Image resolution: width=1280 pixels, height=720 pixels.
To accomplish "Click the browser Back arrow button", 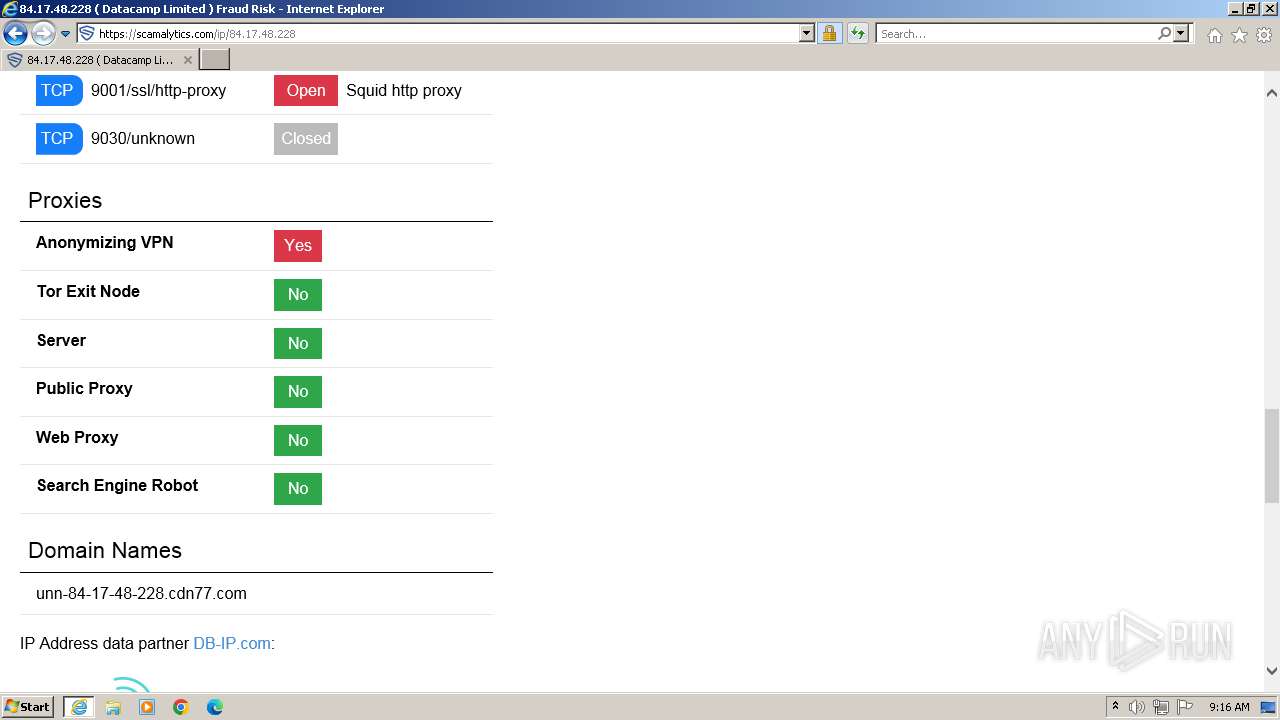I will click(15, 34).
